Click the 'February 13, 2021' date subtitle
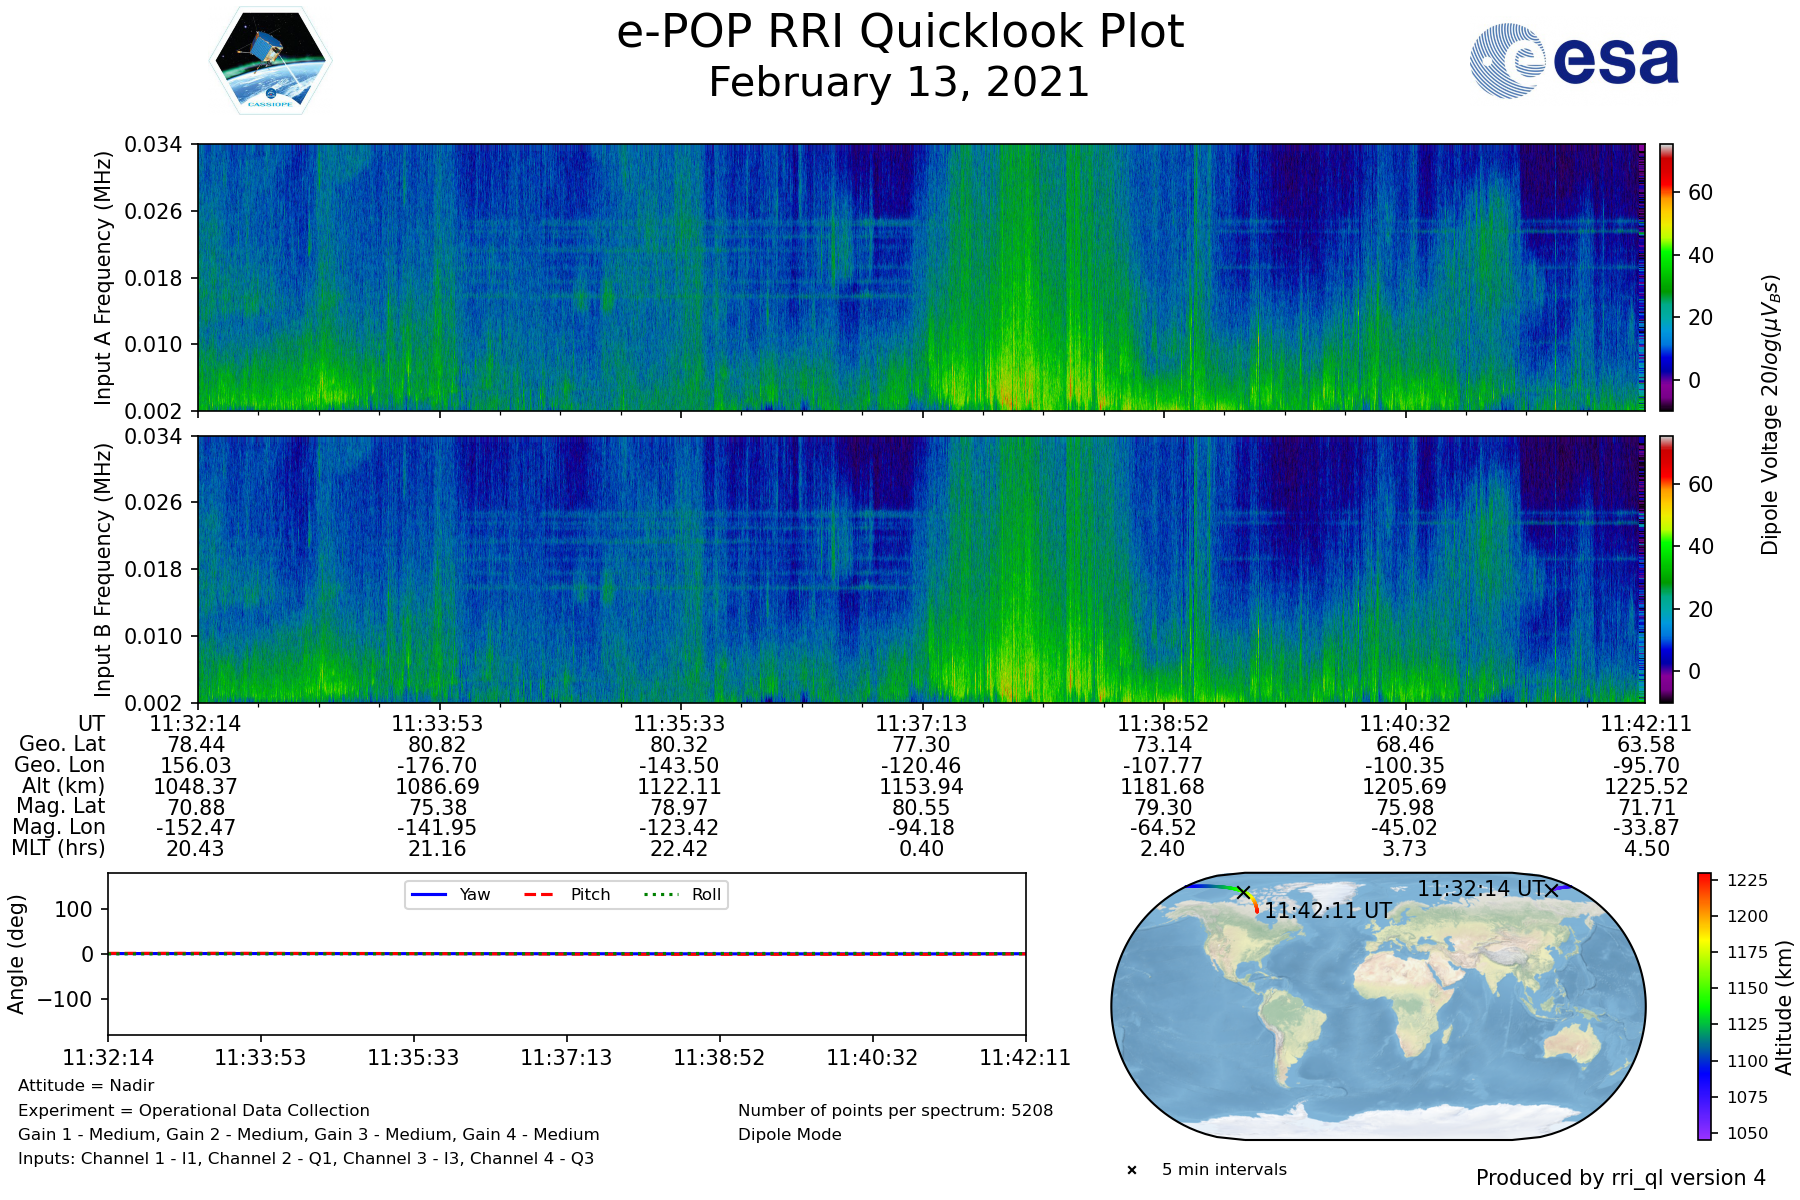 tap(899, 82)
